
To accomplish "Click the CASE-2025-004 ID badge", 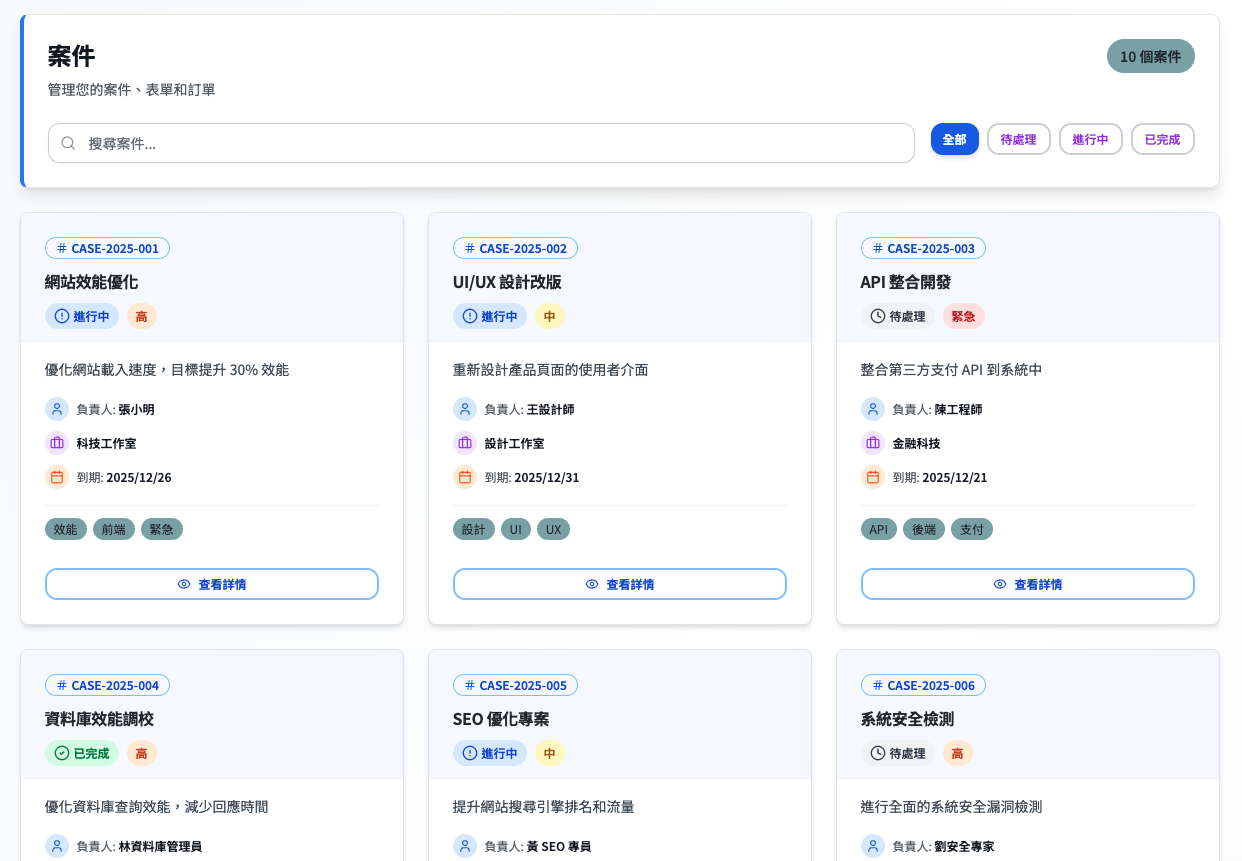I will 107,685.
